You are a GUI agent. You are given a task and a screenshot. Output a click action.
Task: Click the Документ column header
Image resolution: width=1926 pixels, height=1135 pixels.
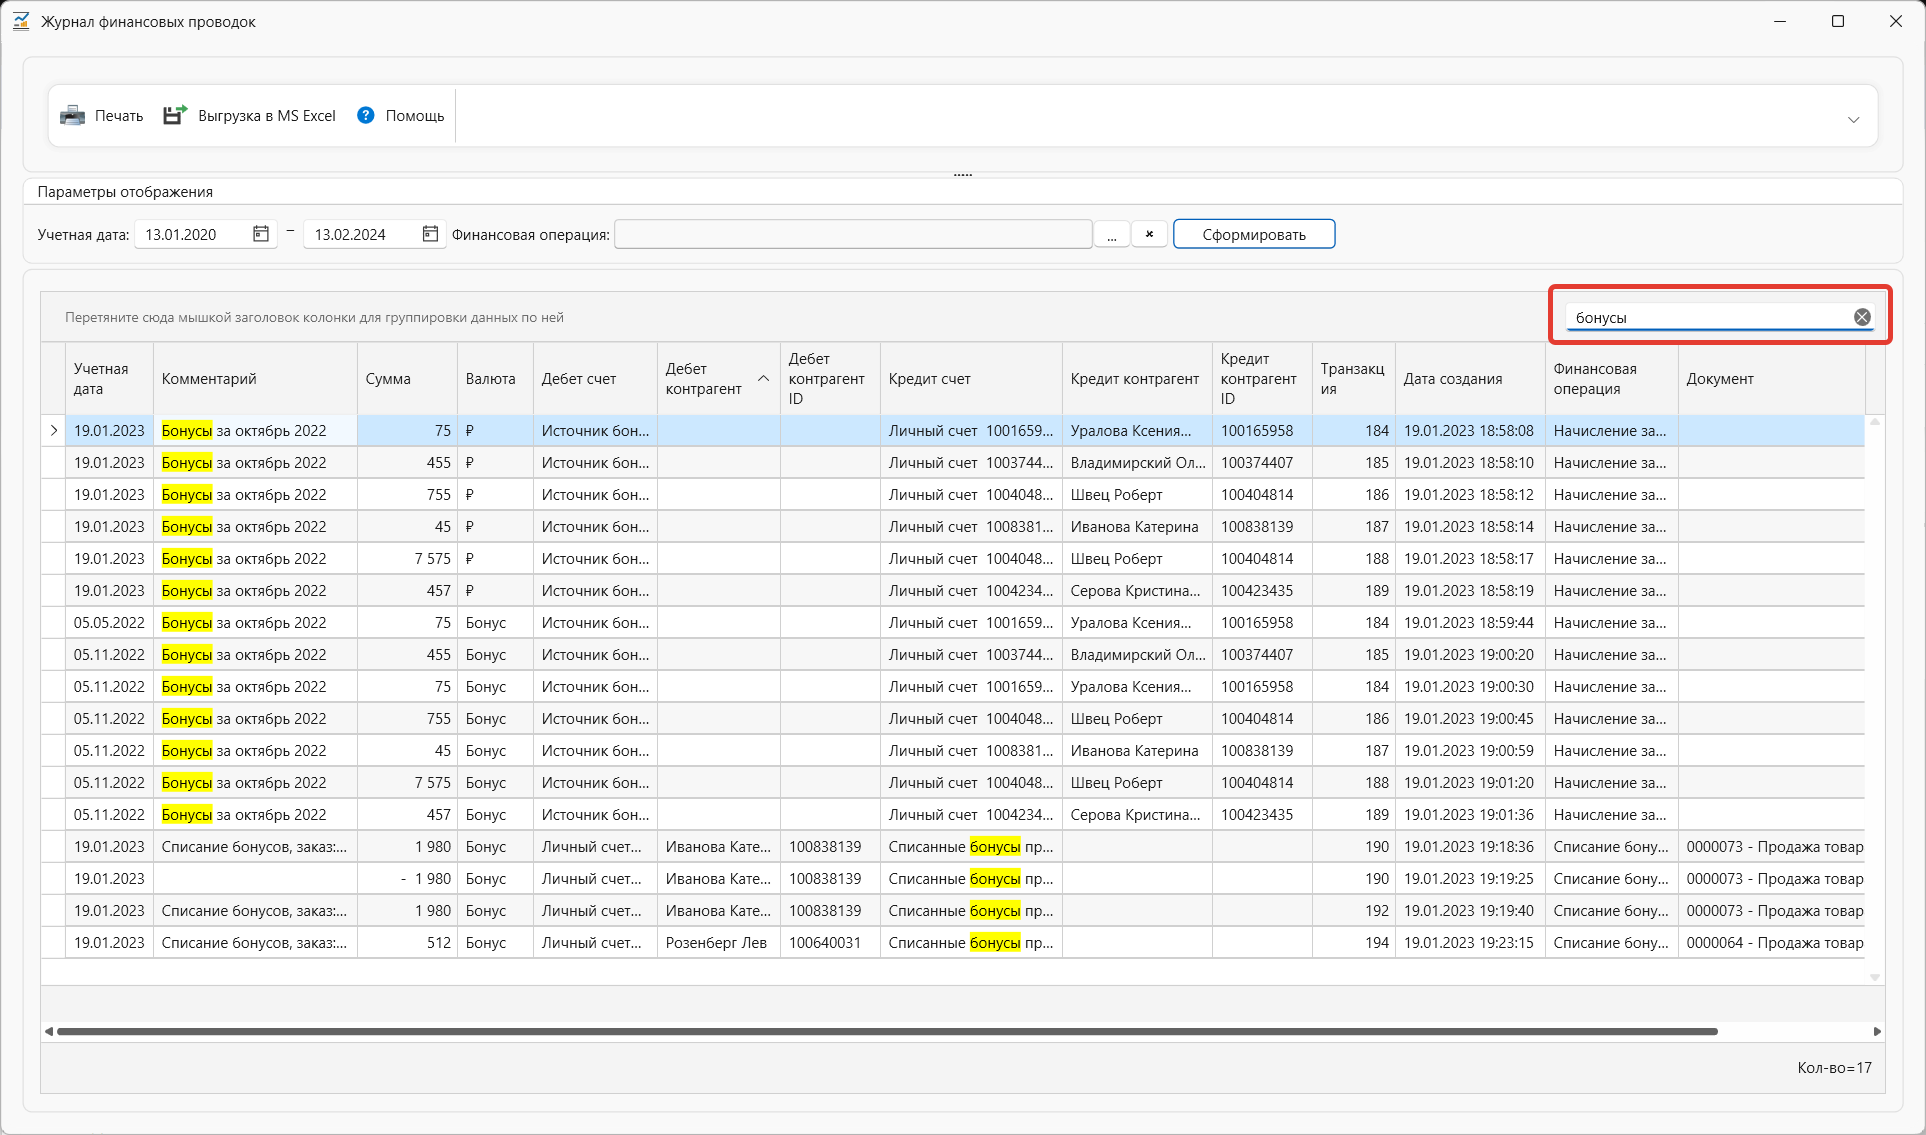coord(1771,379)
